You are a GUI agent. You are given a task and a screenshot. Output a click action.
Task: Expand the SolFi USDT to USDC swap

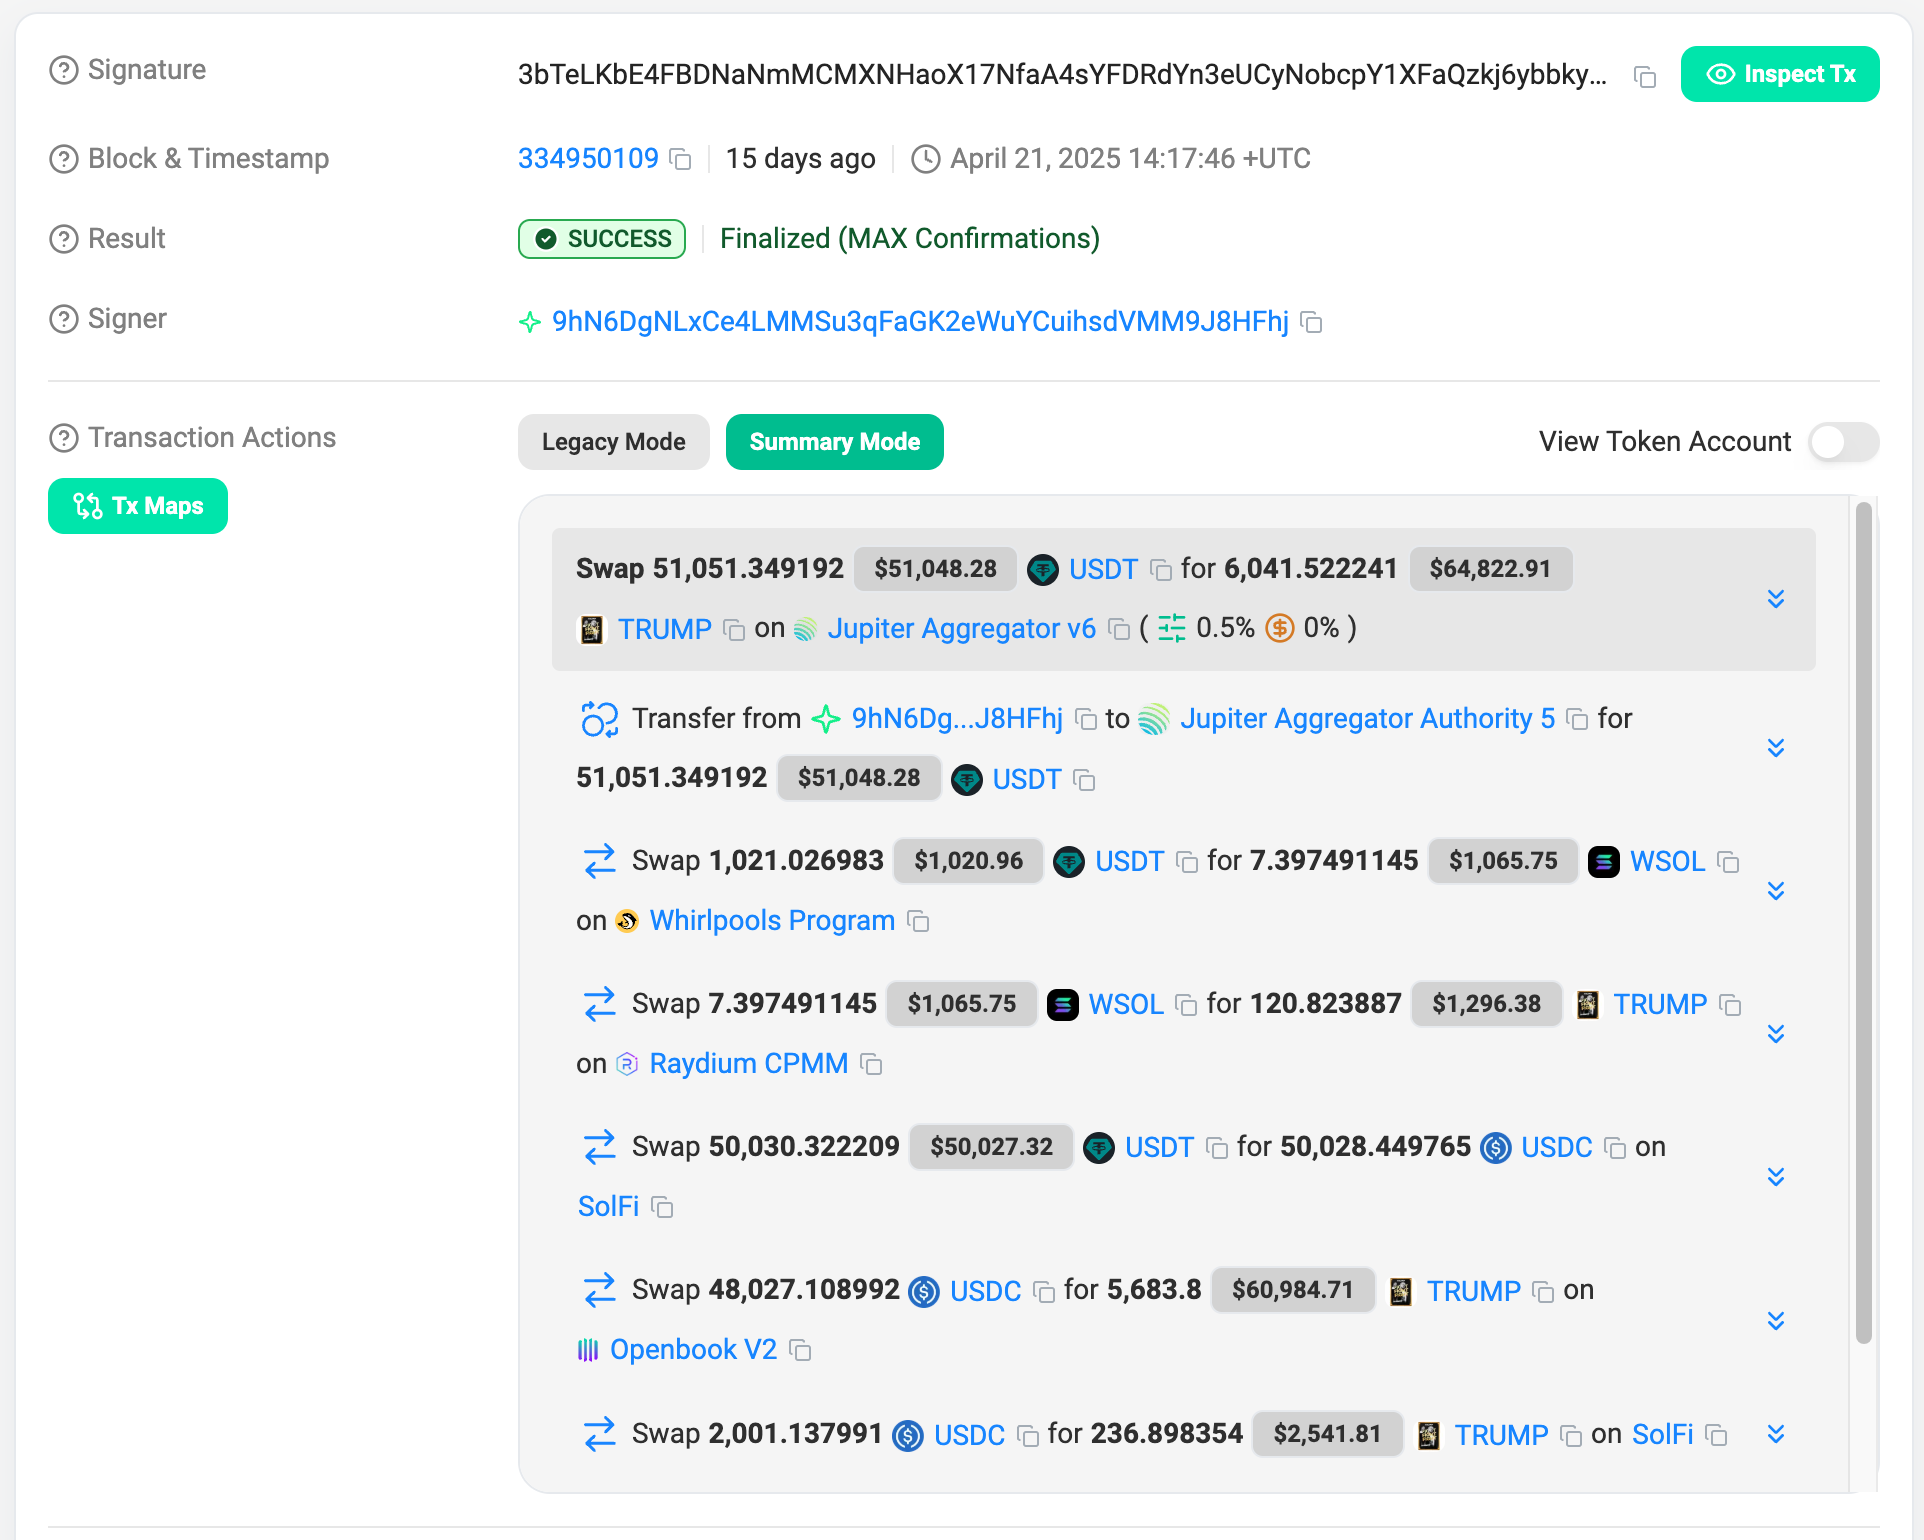pos(1776,1177)
